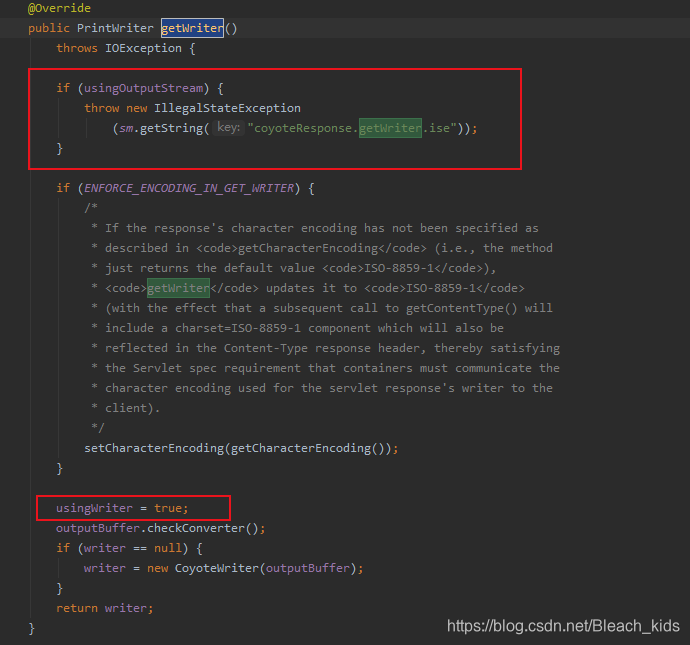Click the usingWriter field in the assignment

click(x=94, y=508)
